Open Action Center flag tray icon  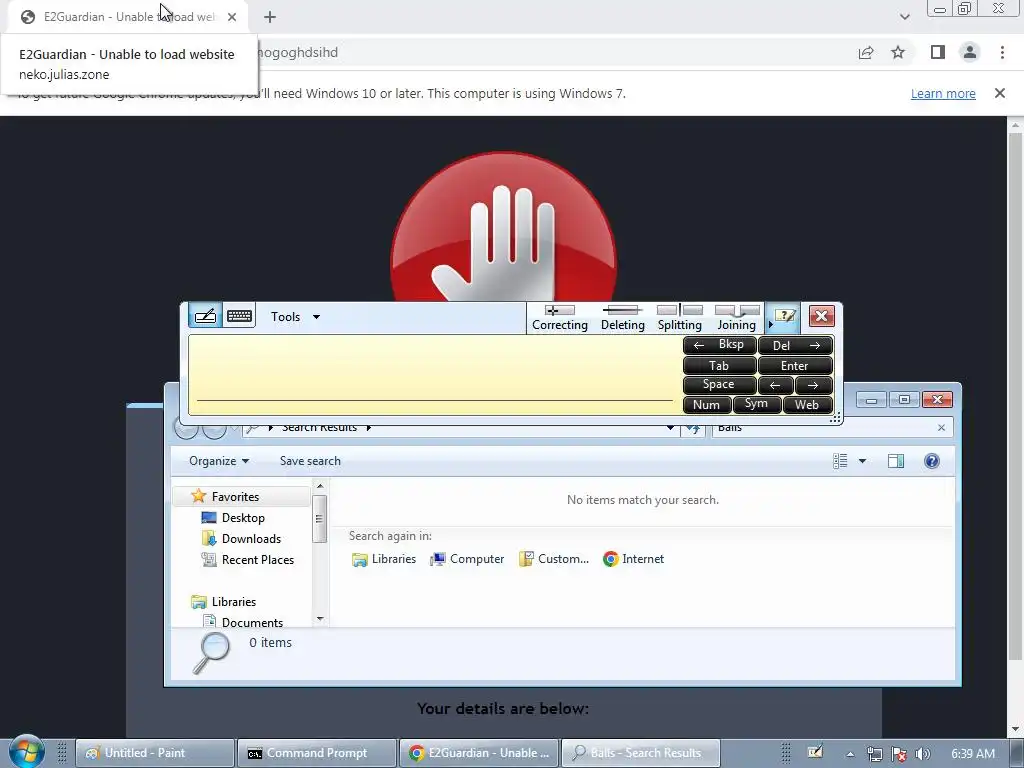click(899, 754)
